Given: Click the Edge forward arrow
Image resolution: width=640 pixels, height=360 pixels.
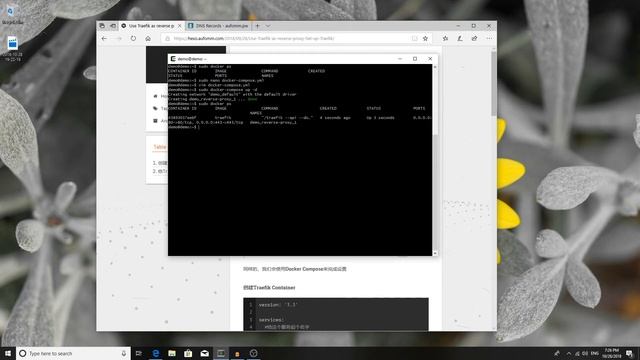Looking at the screenshot, I should pos(119,38).
